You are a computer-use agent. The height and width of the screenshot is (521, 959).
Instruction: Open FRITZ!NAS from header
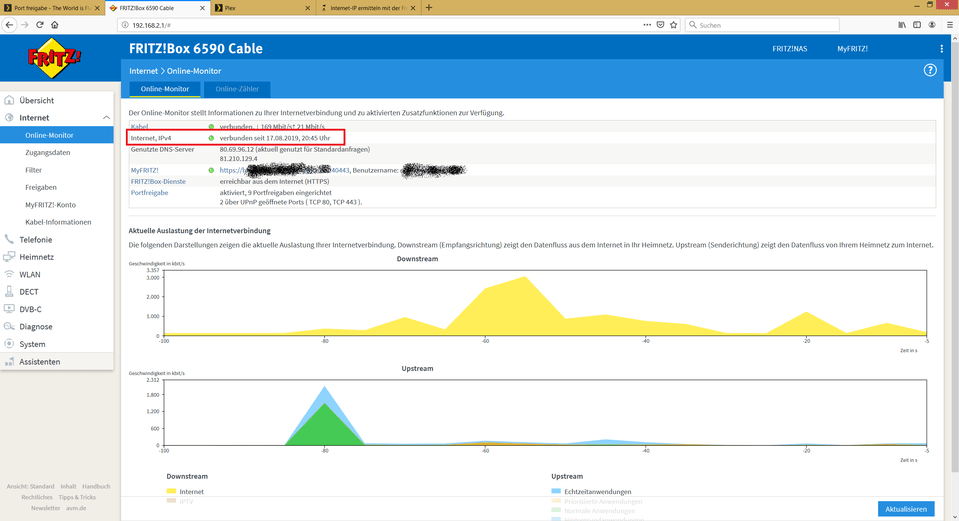790,49
